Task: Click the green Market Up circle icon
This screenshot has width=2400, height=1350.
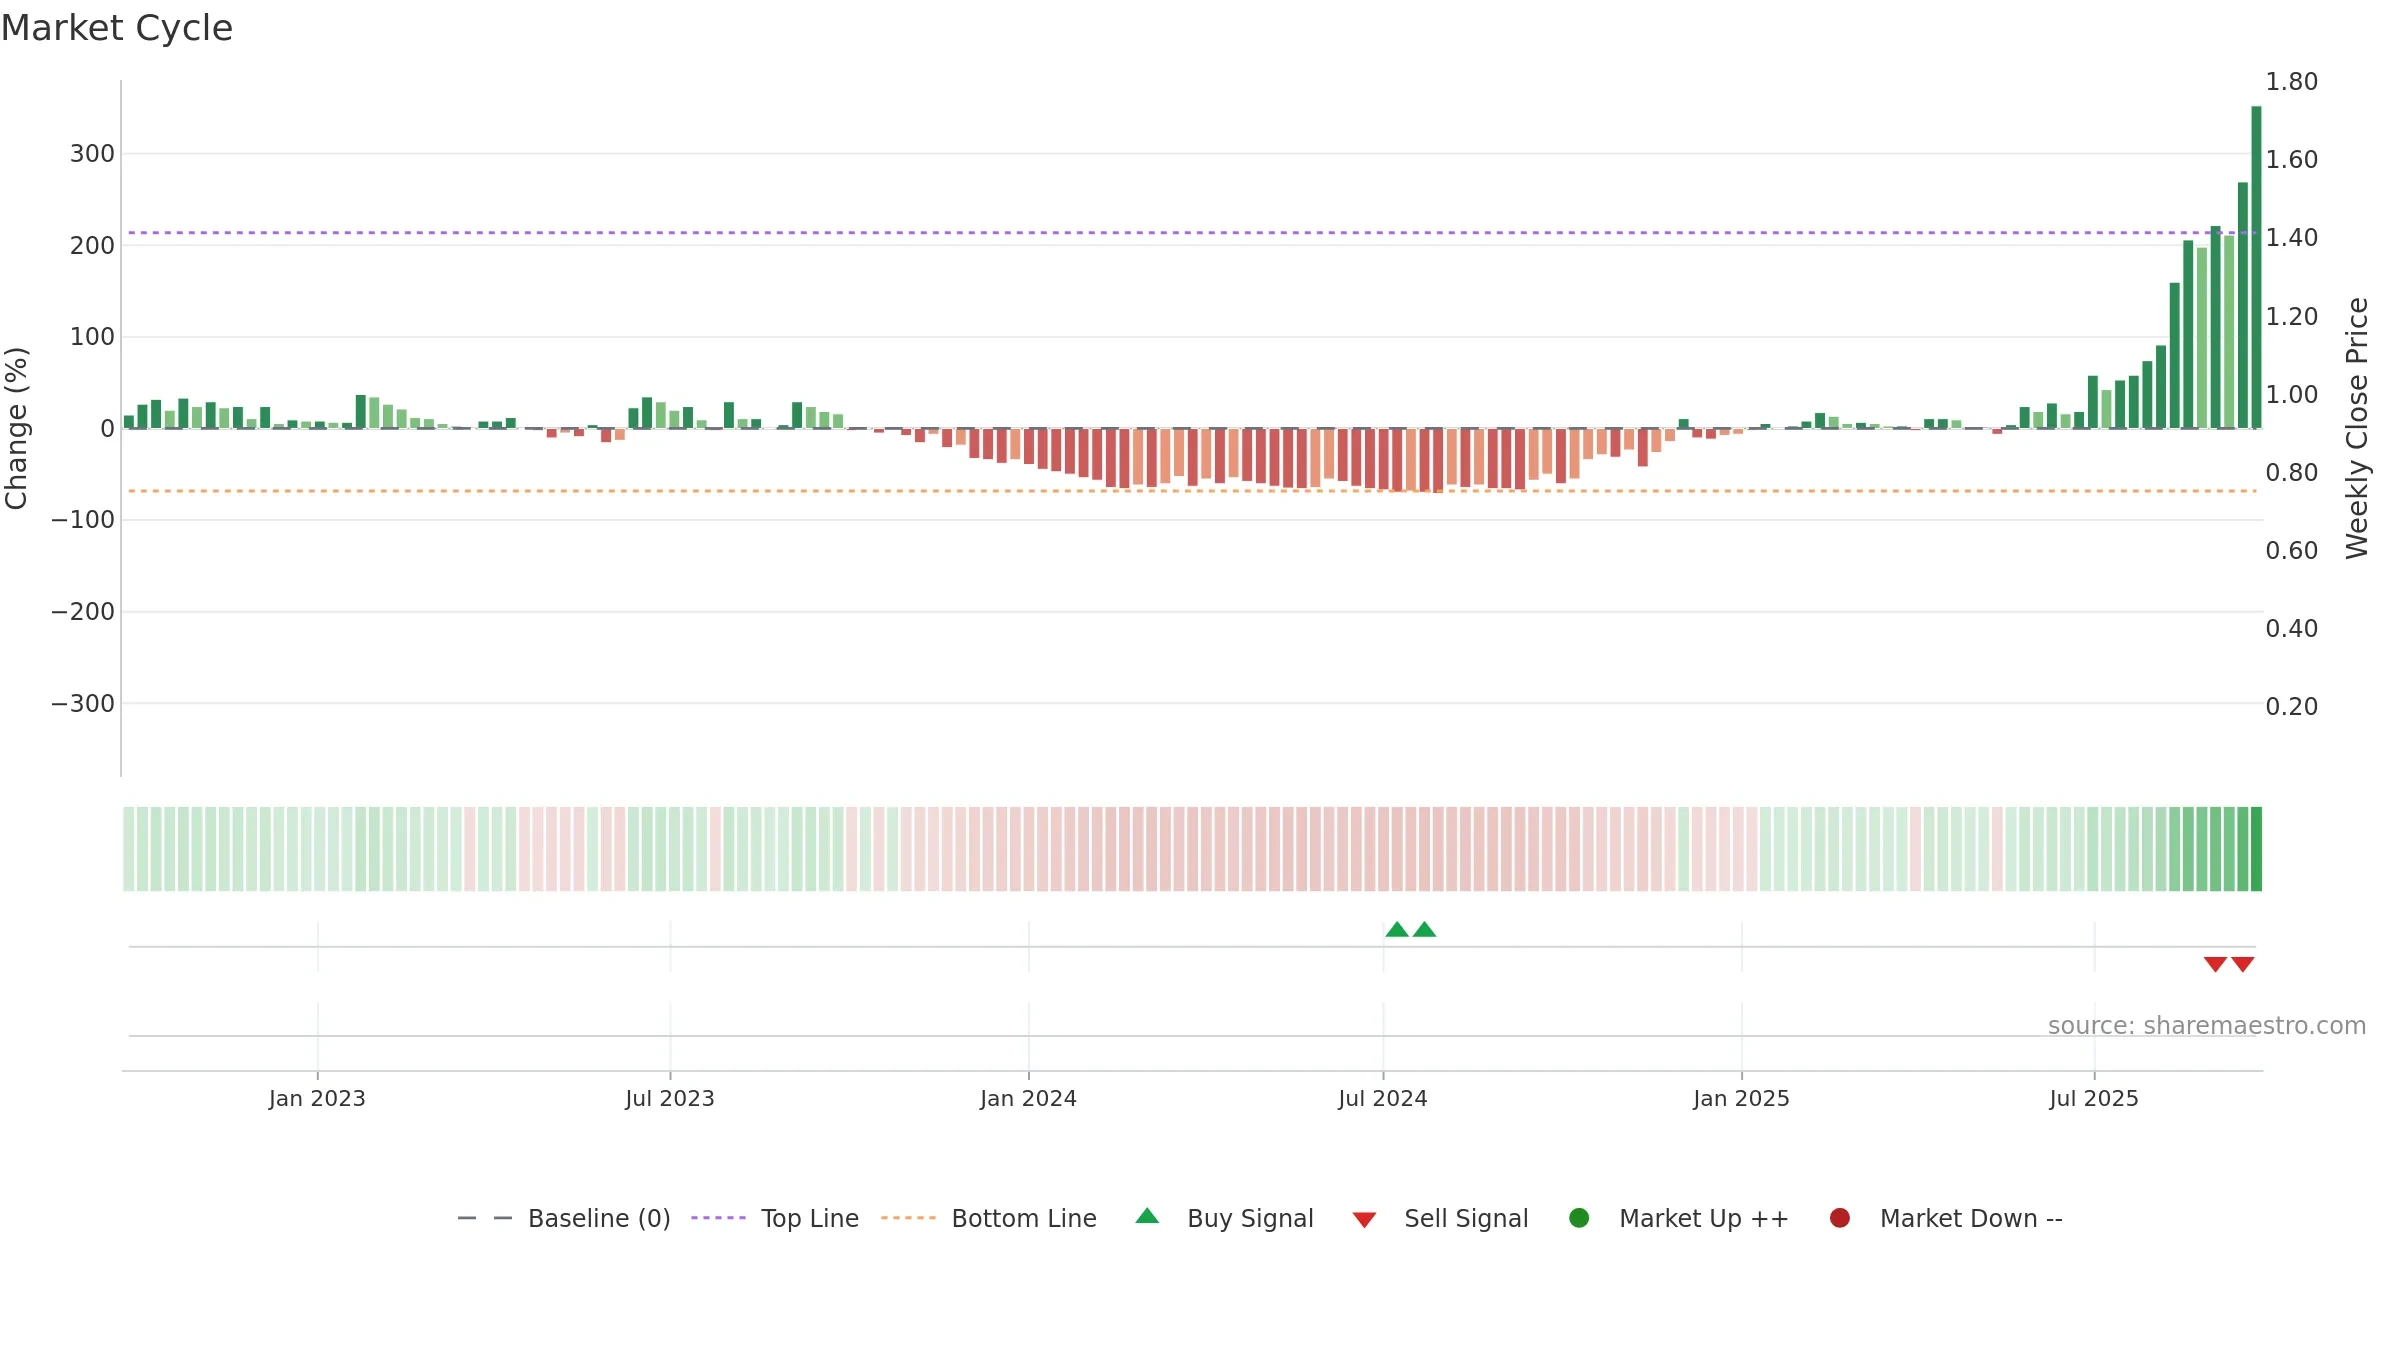Action: pos(1579,1218)
